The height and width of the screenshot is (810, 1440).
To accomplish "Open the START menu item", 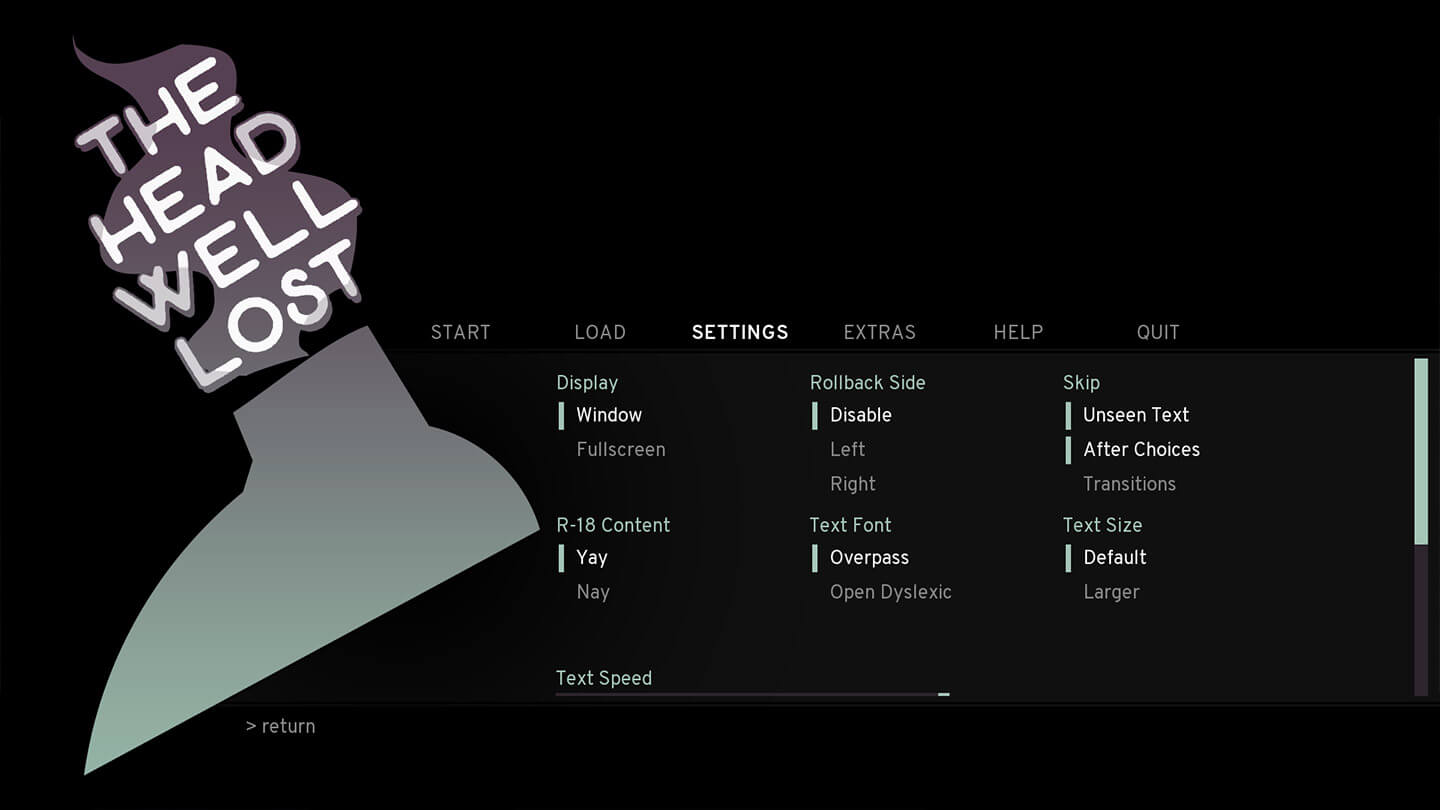I will point(460,332).
